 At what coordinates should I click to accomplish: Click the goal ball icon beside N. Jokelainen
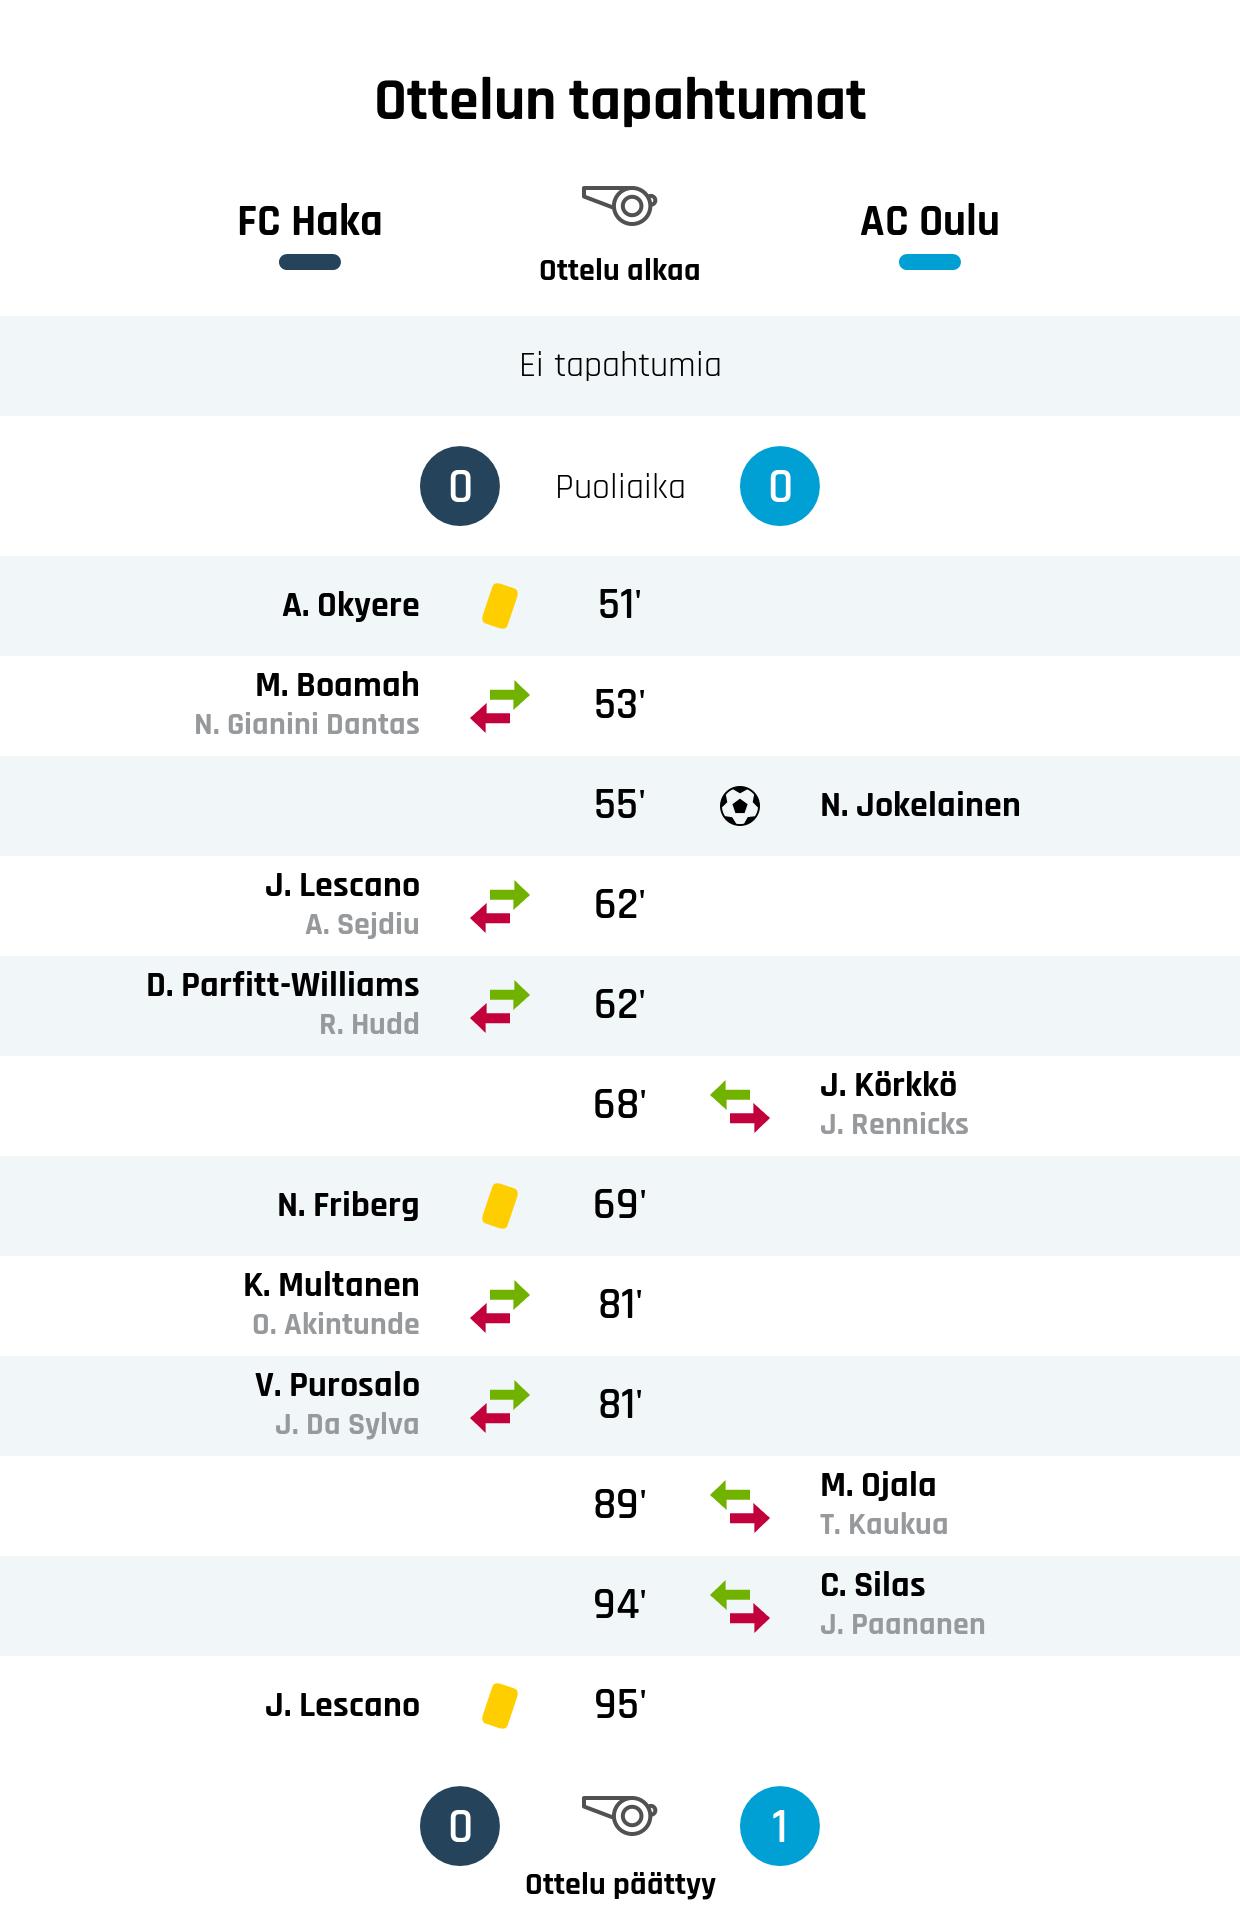[x=740, y=806]
